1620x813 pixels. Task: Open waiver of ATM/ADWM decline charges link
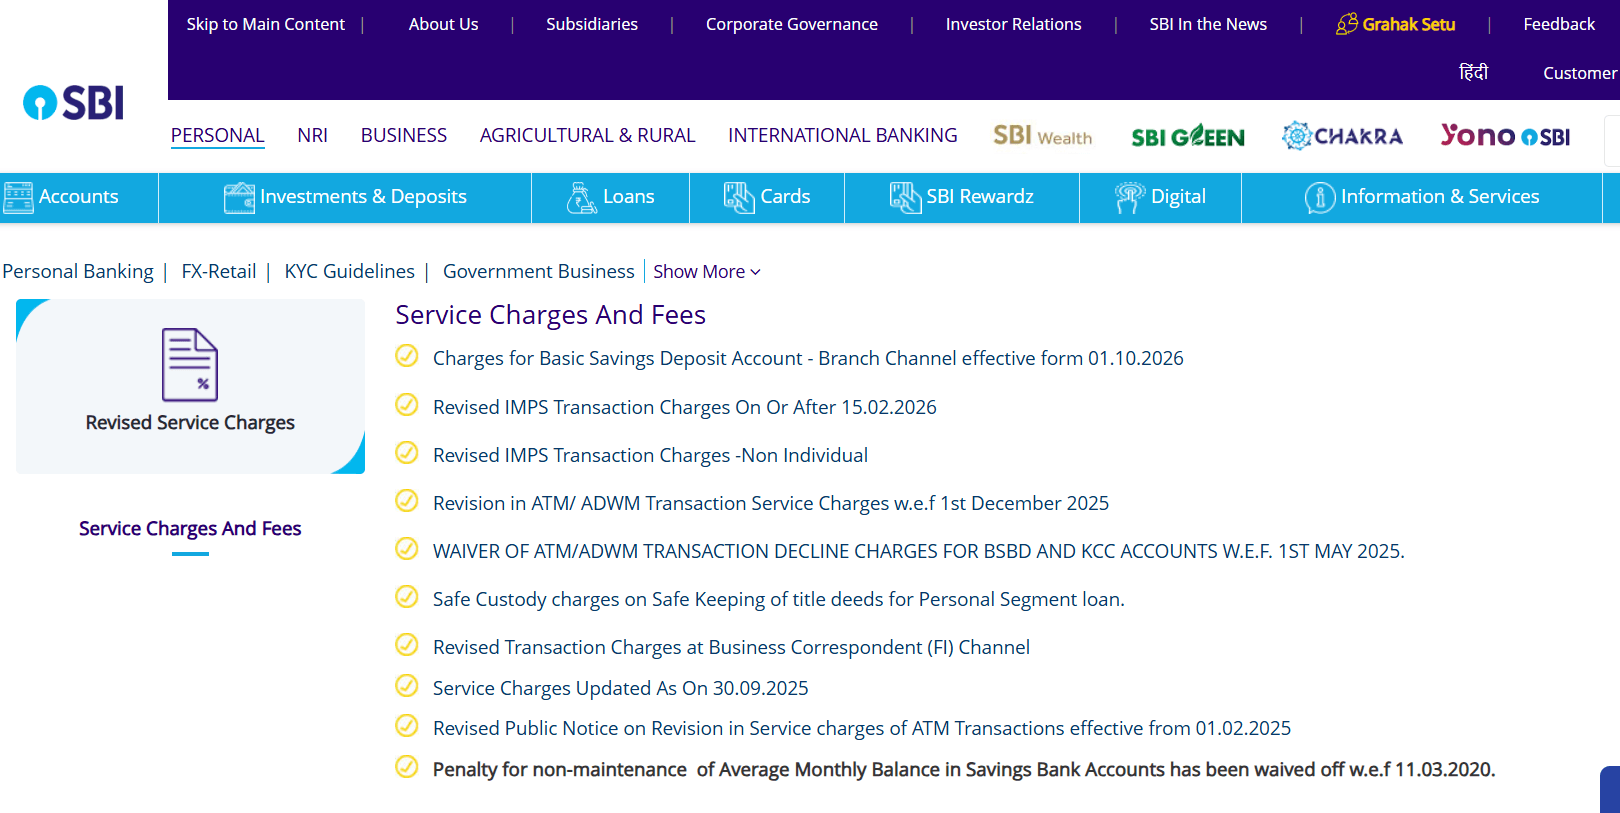pos(919,551)
